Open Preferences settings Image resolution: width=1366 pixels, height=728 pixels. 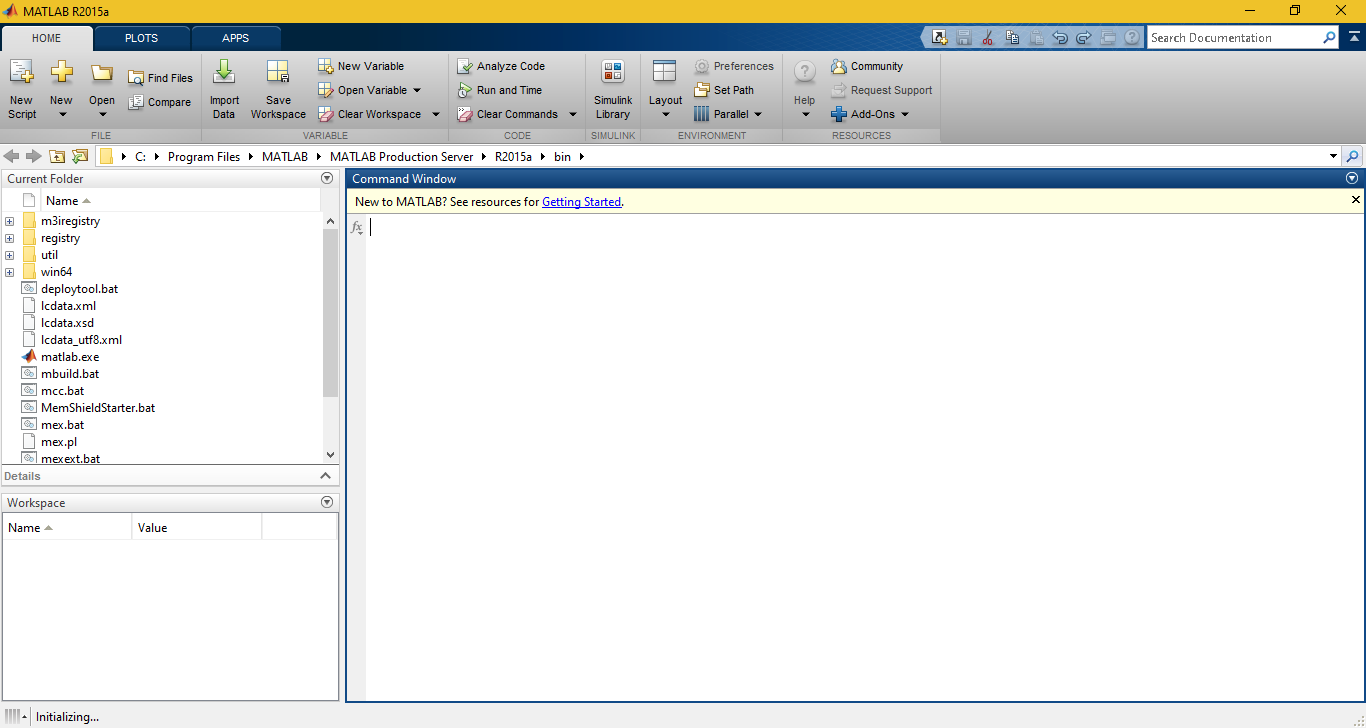[x=734, y=66]
